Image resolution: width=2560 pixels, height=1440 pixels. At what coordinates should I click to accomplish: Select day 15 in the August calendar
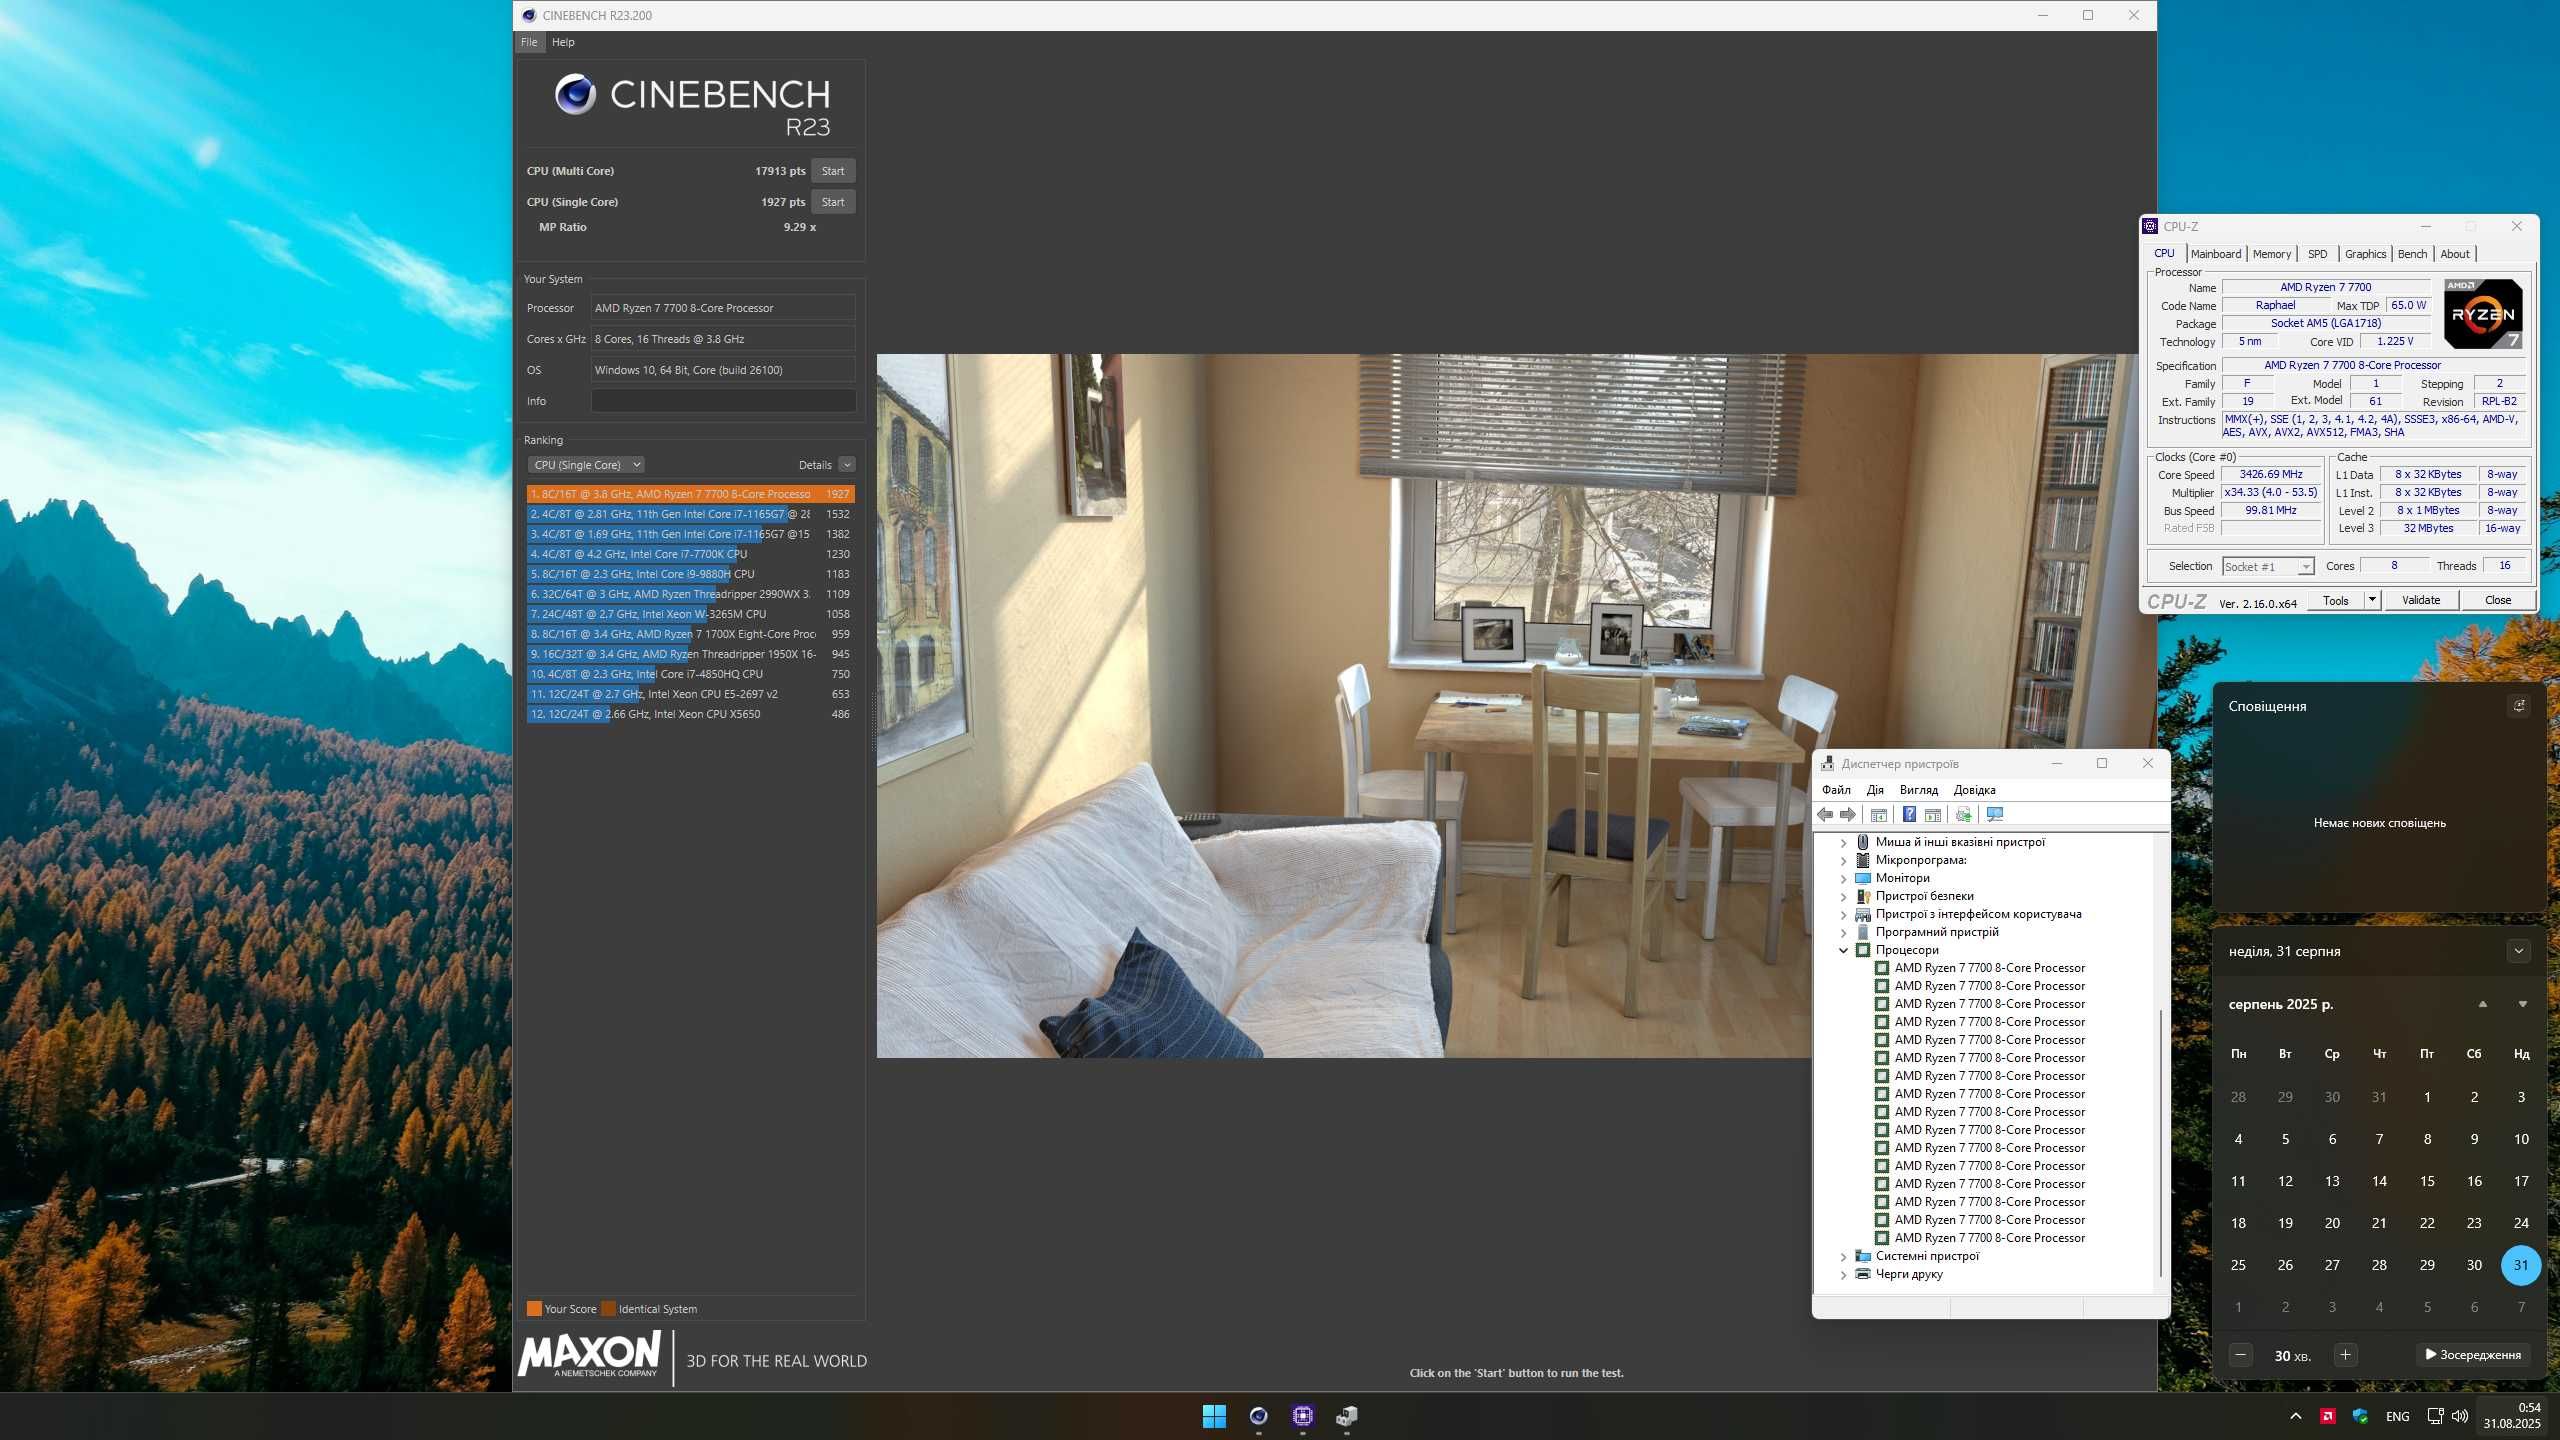click(x=2427, y=1181)
